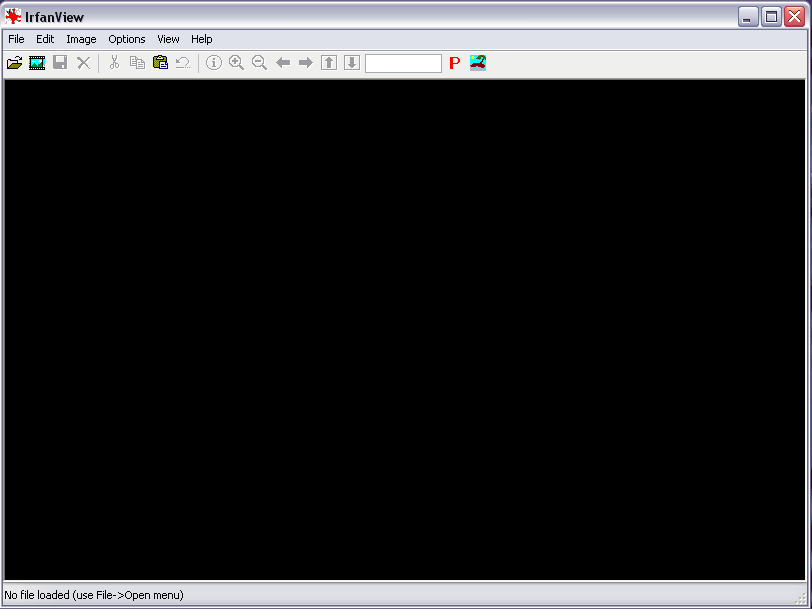The image size is (812, 609).
Task: Open the Image menu
Action: tap(81, 39)
